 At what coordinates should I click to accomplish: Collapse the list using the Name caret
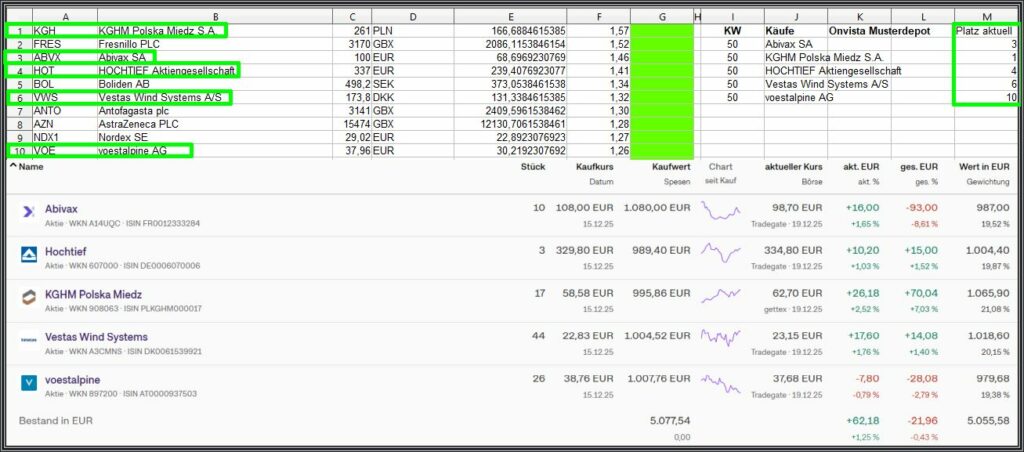(x=13, y=167)
